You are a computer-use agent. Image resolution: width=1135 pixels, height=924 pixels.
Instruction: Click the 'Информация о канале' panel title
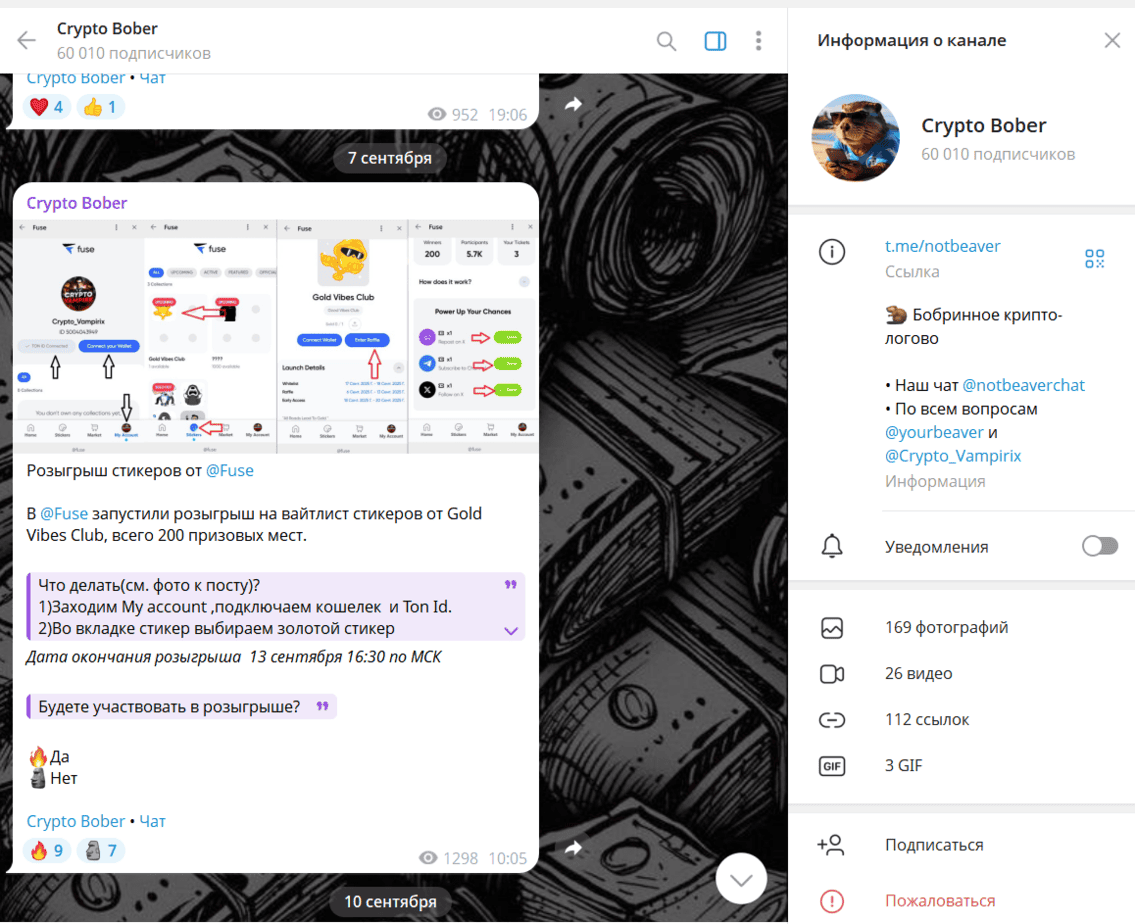pos(911,41)
